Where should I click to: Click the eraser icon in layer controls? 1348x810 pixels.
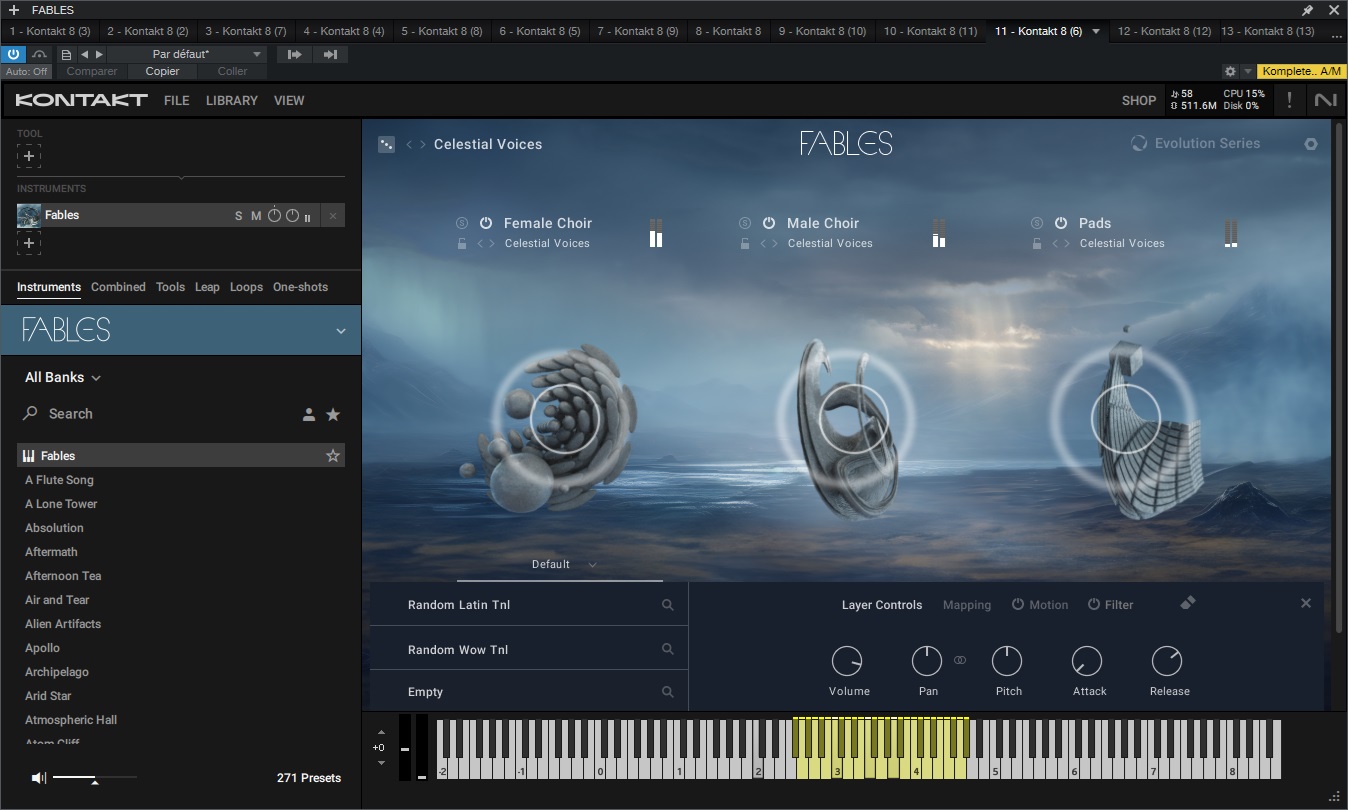(1187, 603)
